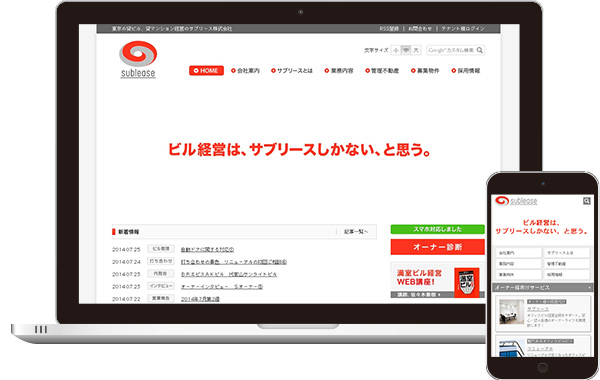The width and height of the screenshot is (600, 380).
Task: Open the 業務内容 menu item
Action: coord(339,70)
